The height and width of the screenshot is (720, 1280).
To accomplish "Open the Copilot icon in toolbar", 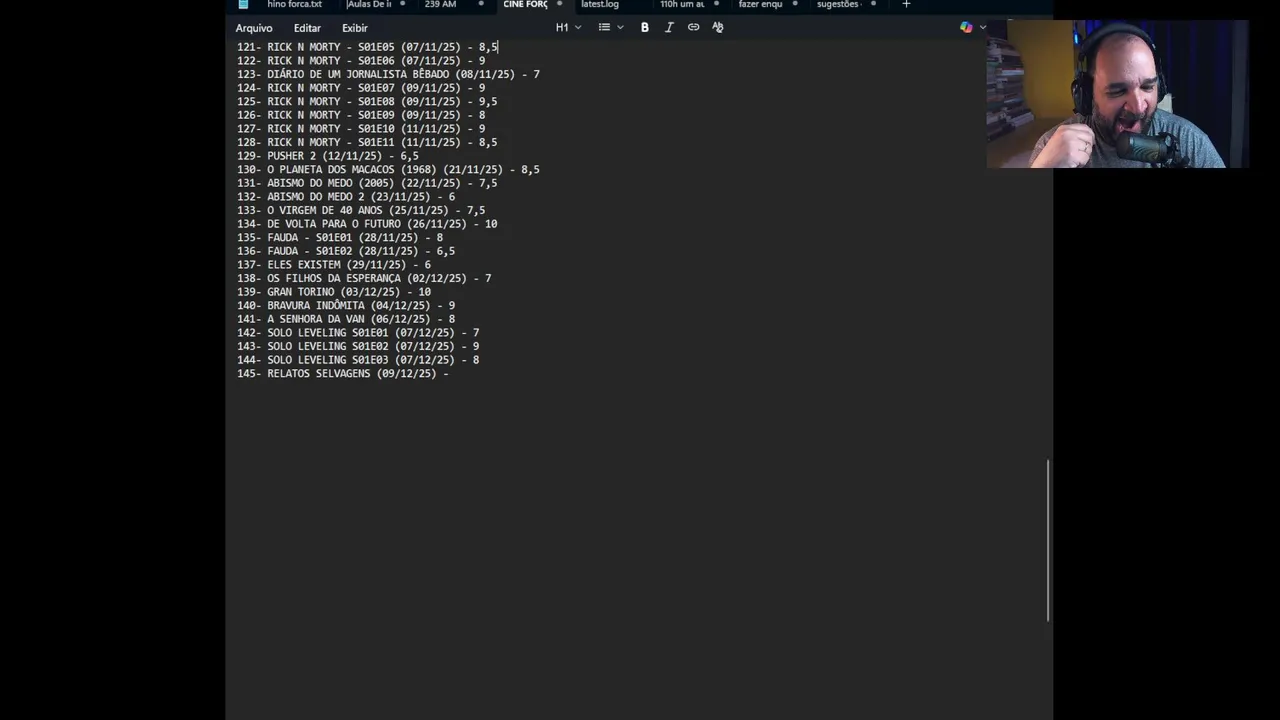I will pyautogui.click(x=966, y=28).
